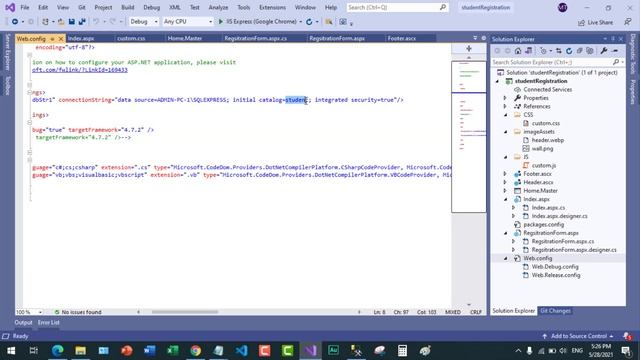Collapse the CSS folder in Solution Explorer
Image resolution: width=640 pixels, height=360 pixels.
(x=505, y=115)
